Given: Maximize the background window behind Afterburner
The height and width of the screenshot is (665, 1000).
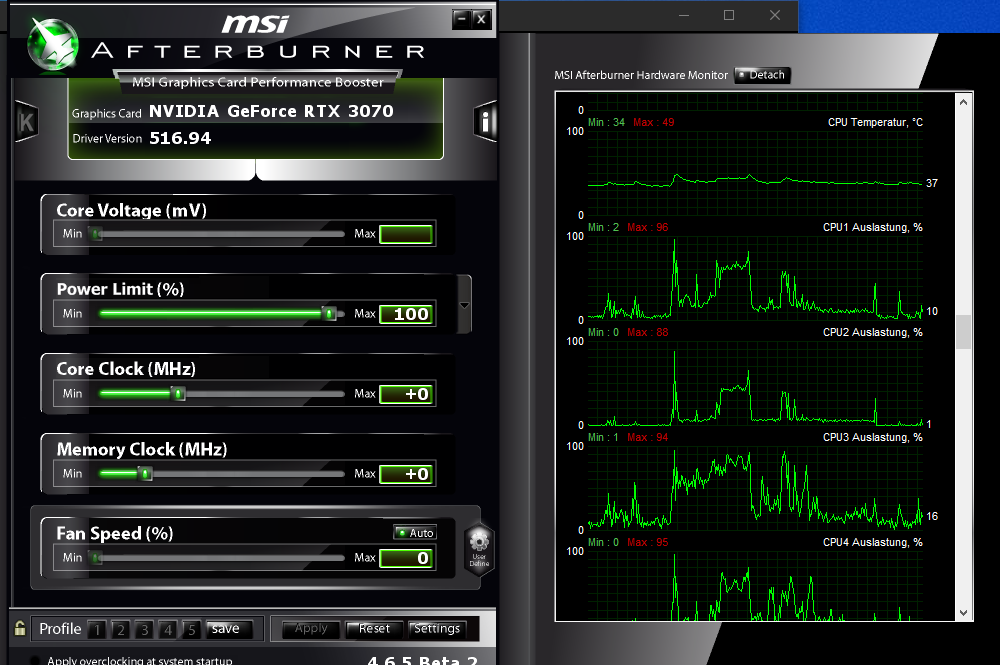Looking at the screenshot, I should (729, 15).
